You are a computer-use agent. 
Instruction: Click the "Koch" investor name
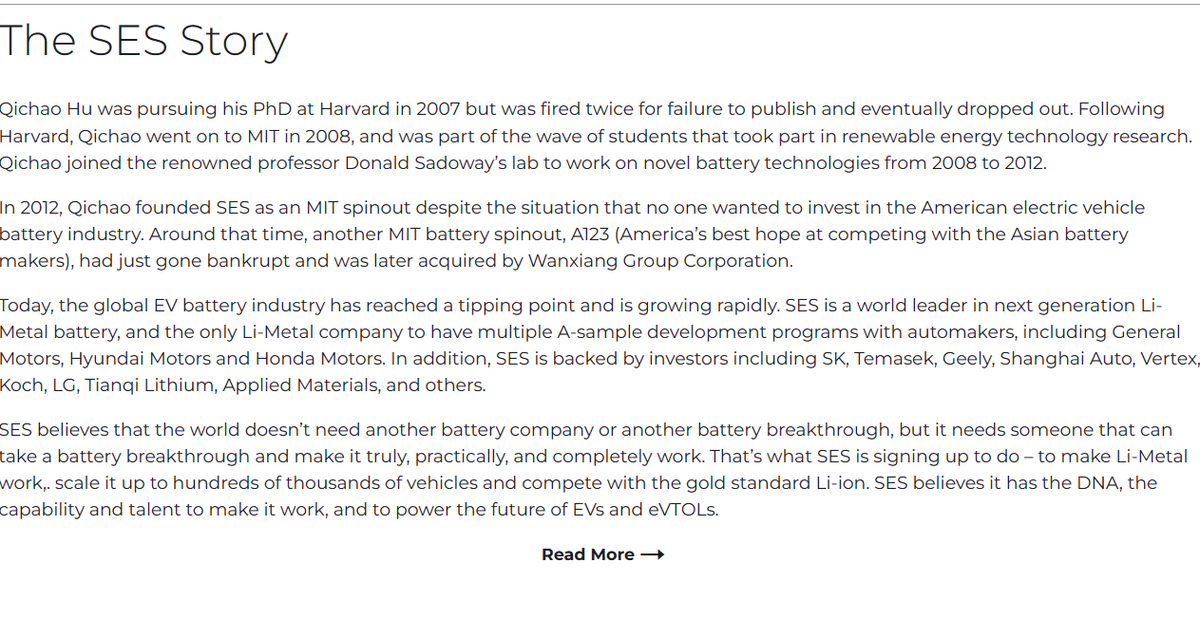pos(21,385)
